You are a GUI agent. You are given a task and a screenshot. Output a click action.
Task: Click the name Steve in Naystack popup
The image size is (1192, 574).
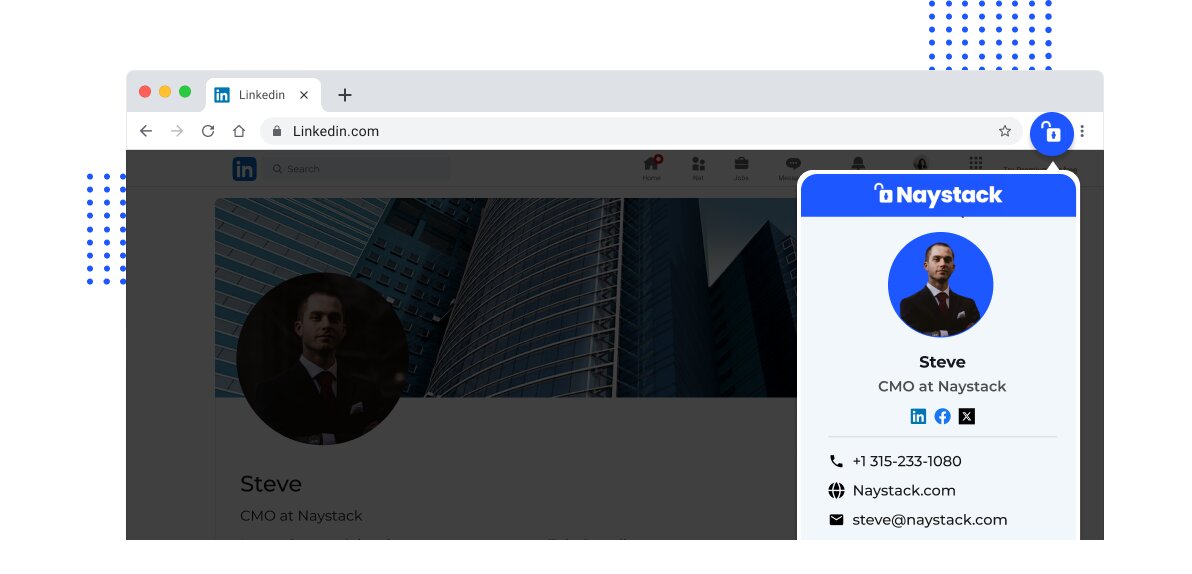click(x=942, y=362)
